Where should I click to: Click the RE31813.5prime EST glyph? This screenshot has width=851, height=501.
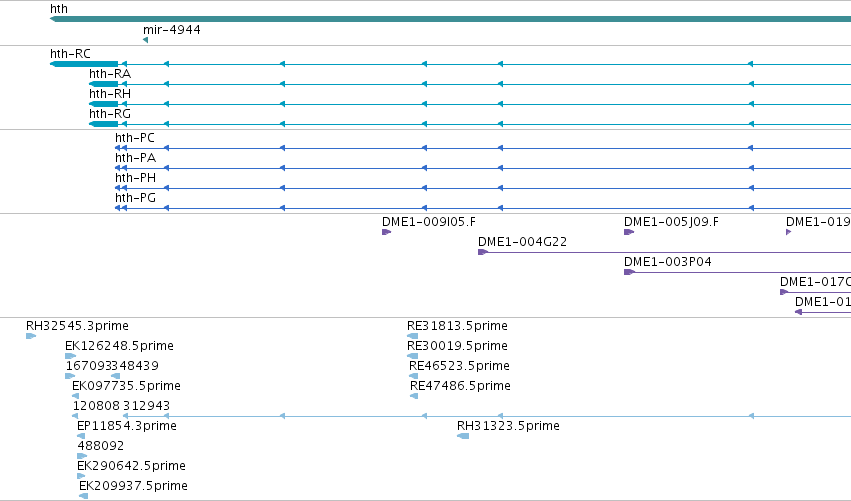(x=412, y=337)
